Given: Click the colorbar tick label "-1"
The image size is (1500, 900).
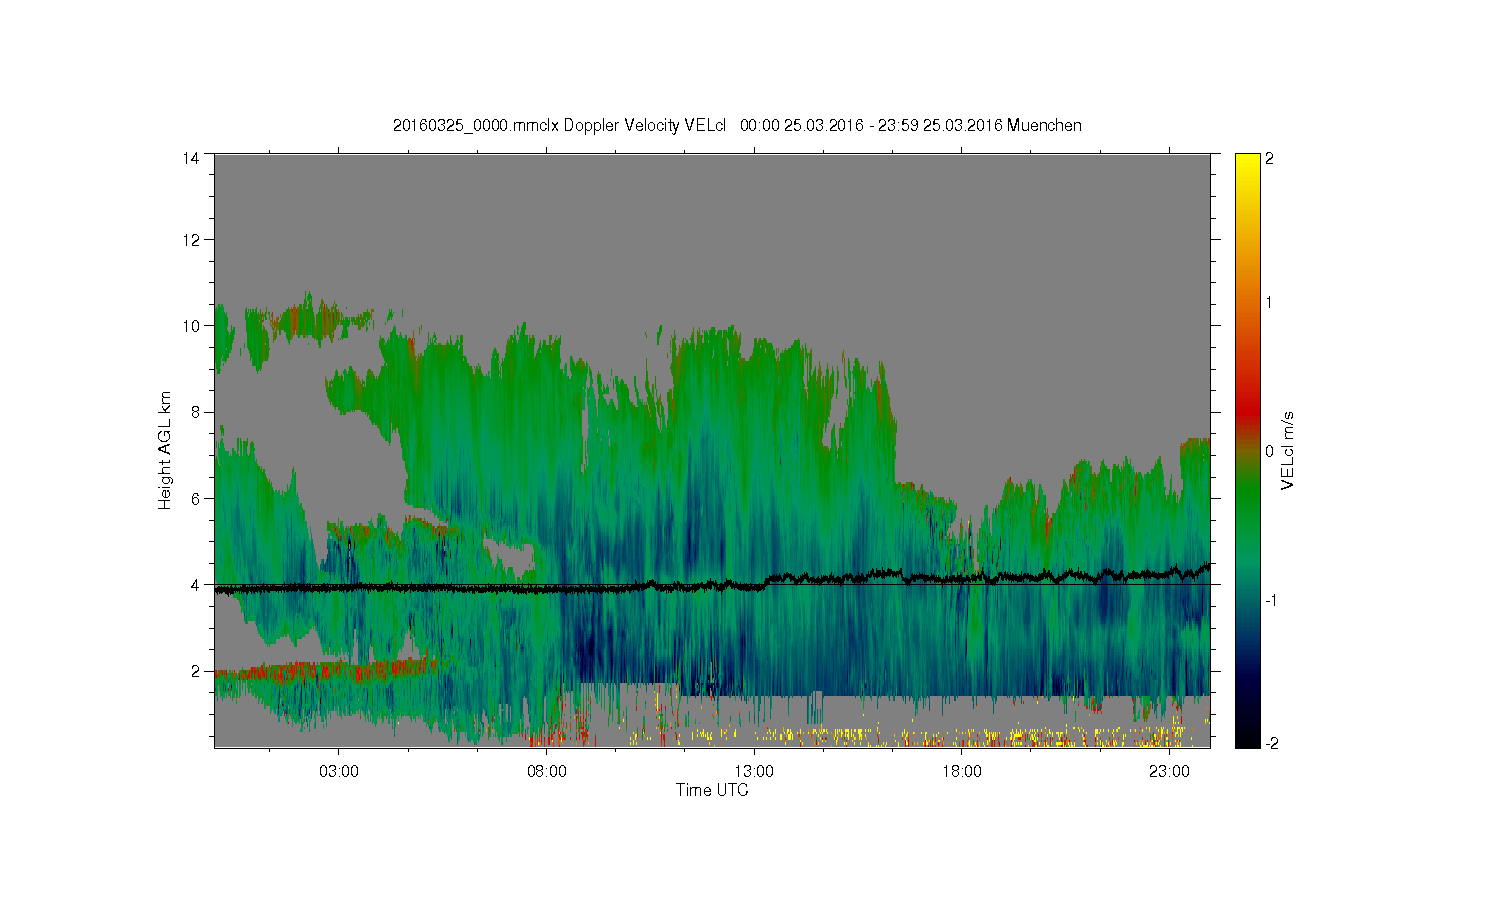Looking at the screenshot, I should click(x=1272, y=600).
